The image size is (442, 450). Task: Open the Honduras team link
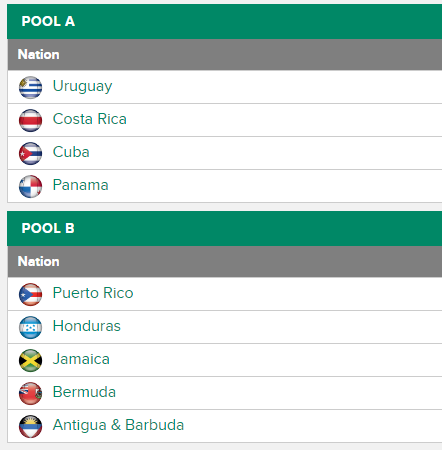pos(87,326)
